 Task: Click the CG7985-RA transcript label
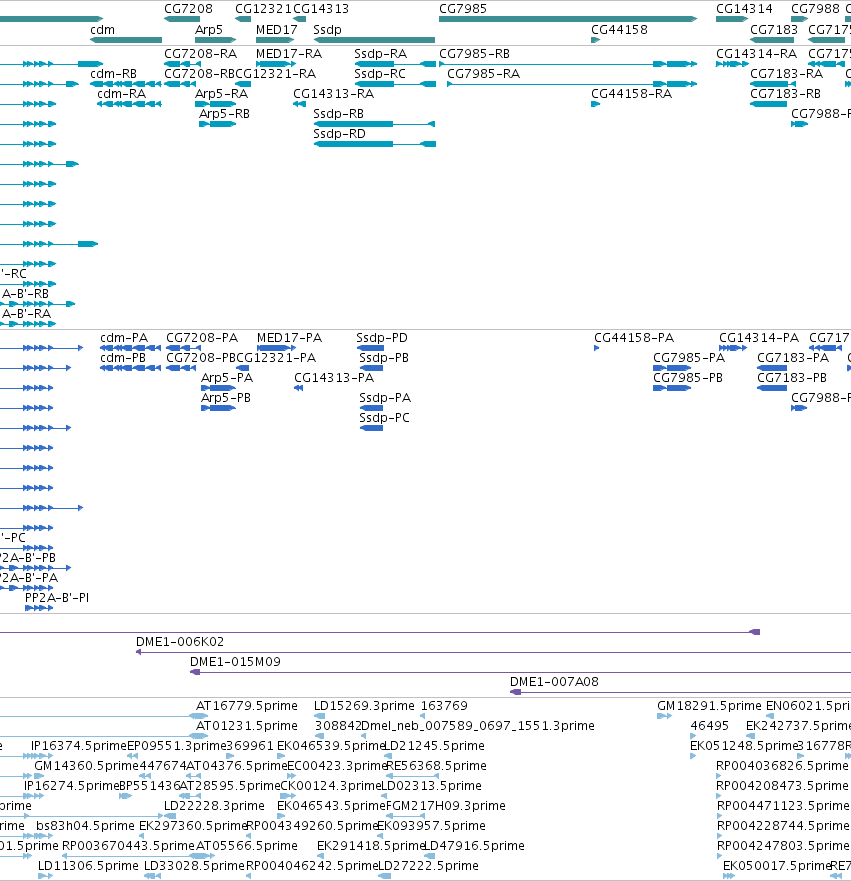pyautogui.click(x=484, y=74)
